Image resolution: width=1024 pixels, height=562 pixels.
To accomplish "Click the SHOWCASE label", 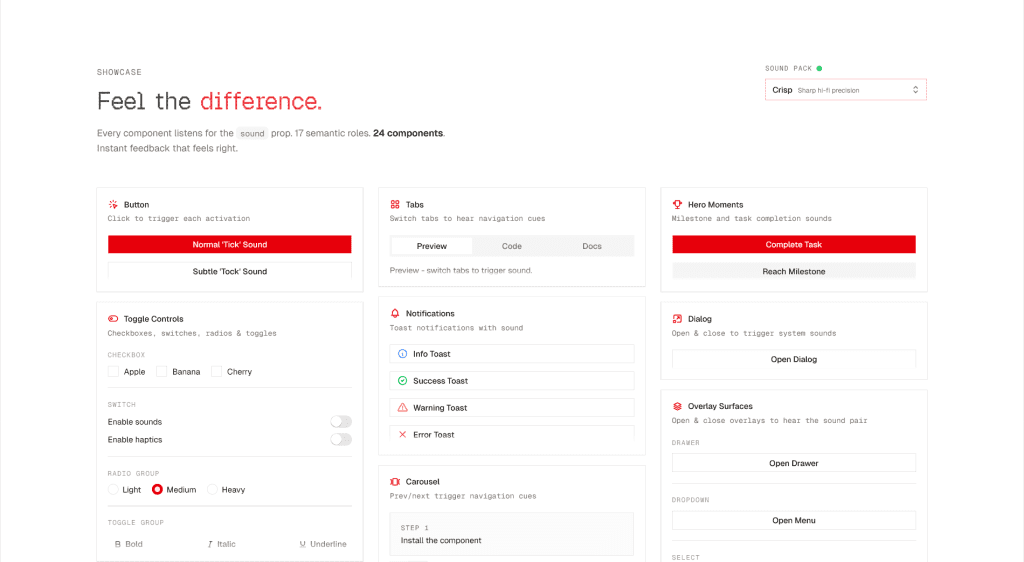I will (x=119, y=72).
